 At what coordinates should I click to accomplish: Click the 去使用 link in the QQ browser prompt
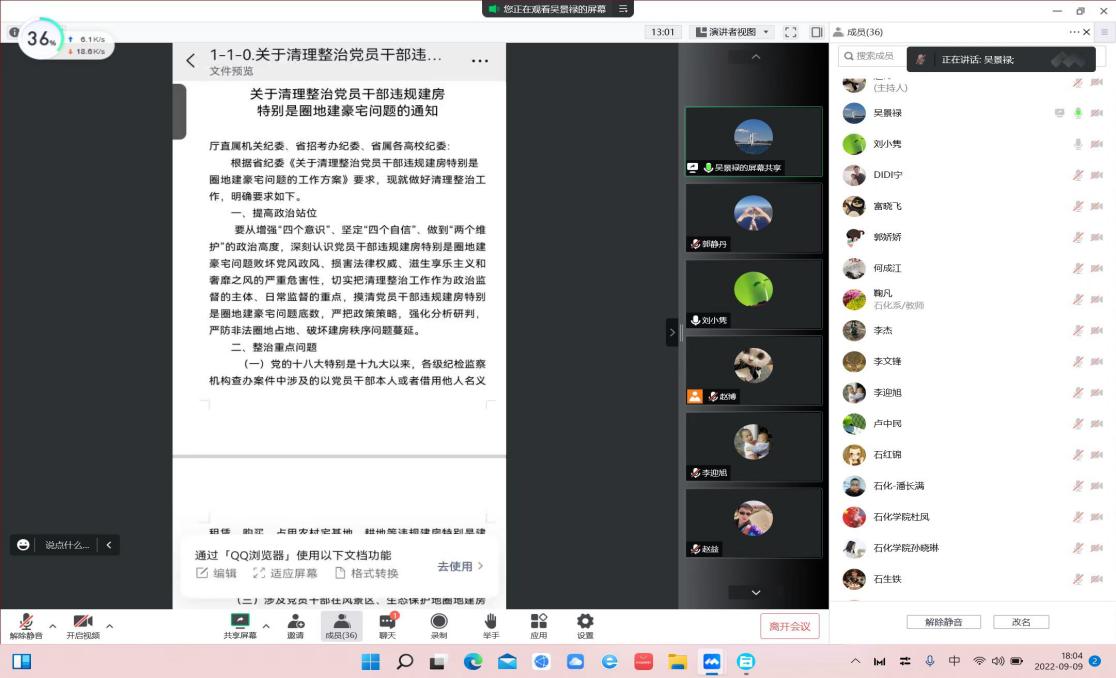click(460, 566)
